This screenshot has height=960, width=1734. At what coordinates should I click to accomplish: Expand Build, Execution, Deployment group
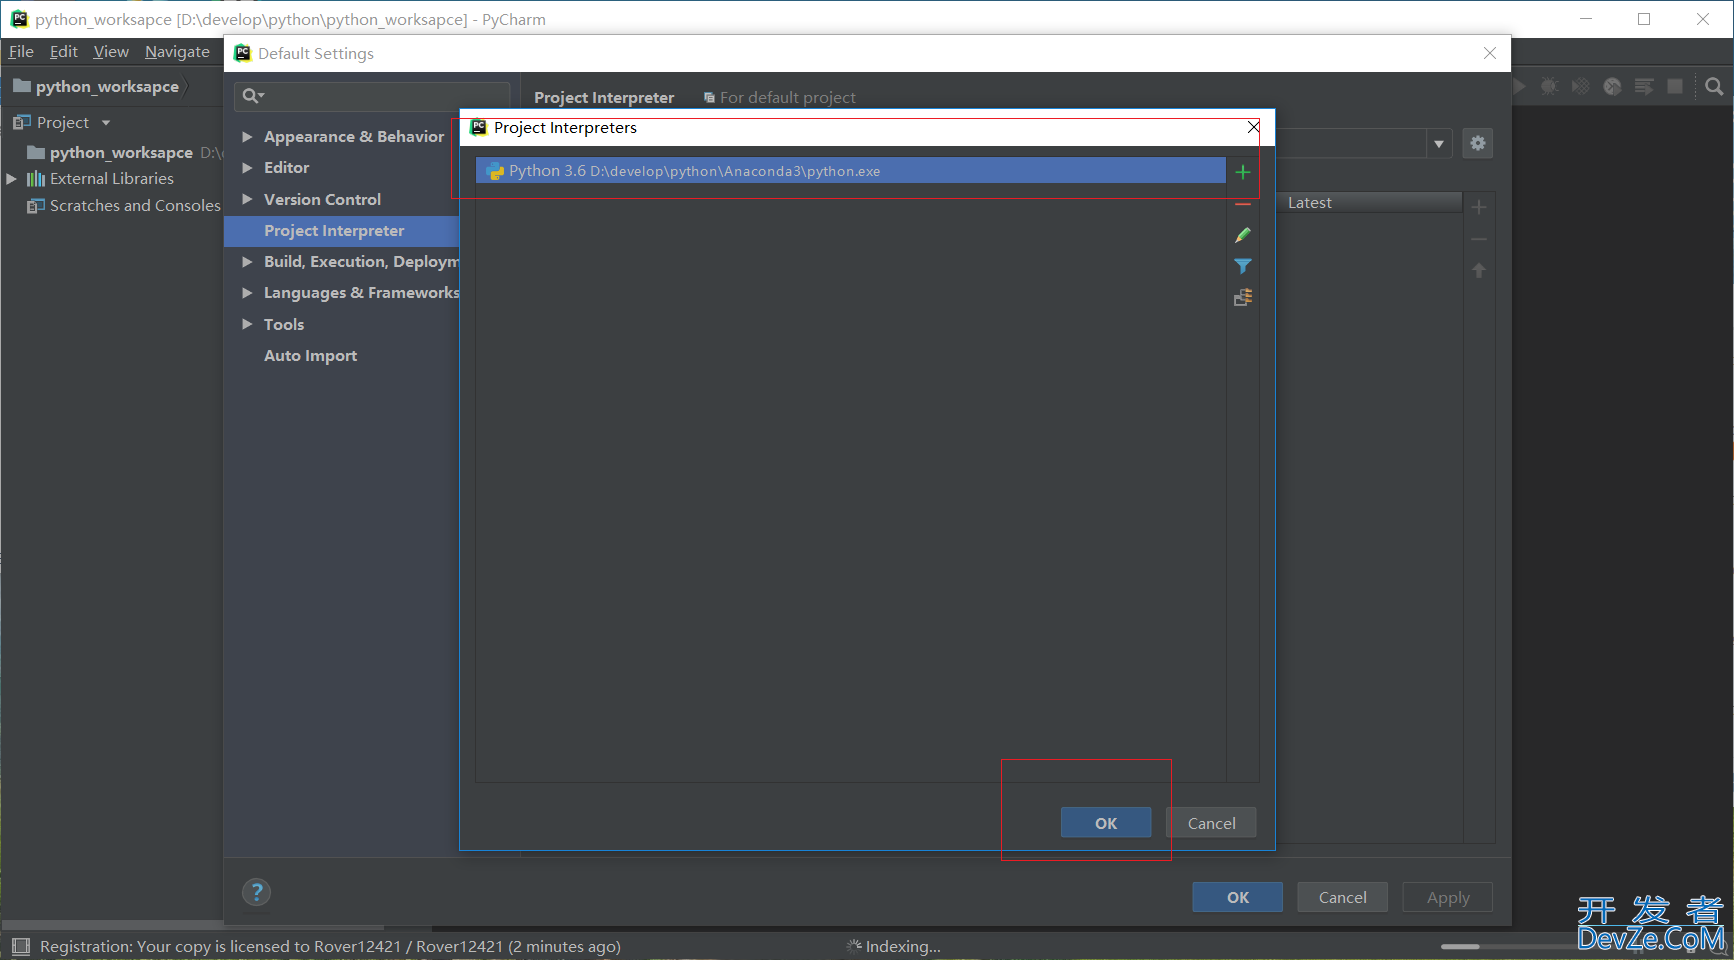pyautogui.click(x=247, y=261)
